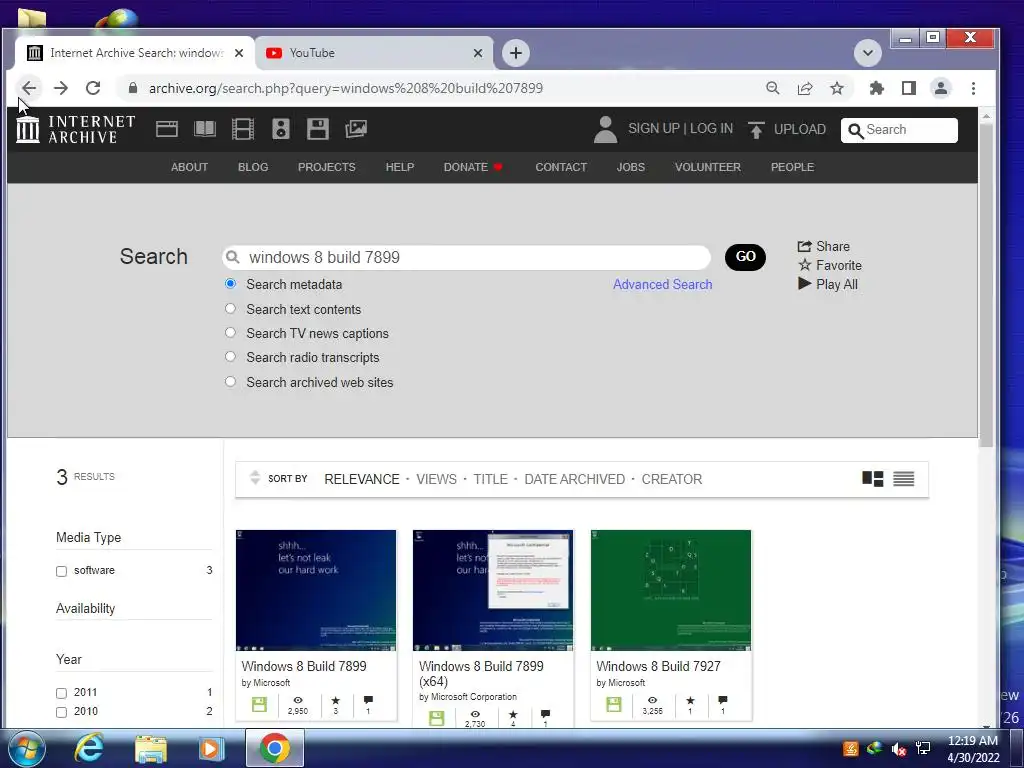Select Search TV news captions option
Viewport: 1024px width, 768px height.
tap(231, 332)
